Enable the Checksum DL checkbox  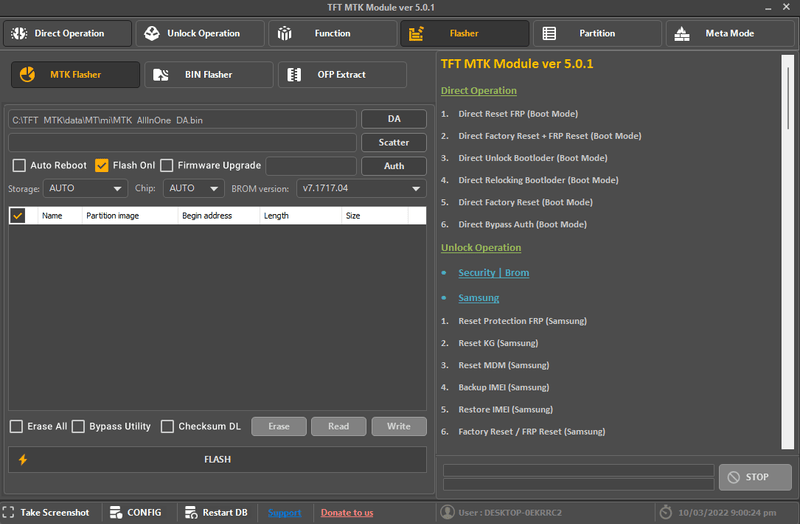coord(167,426)
